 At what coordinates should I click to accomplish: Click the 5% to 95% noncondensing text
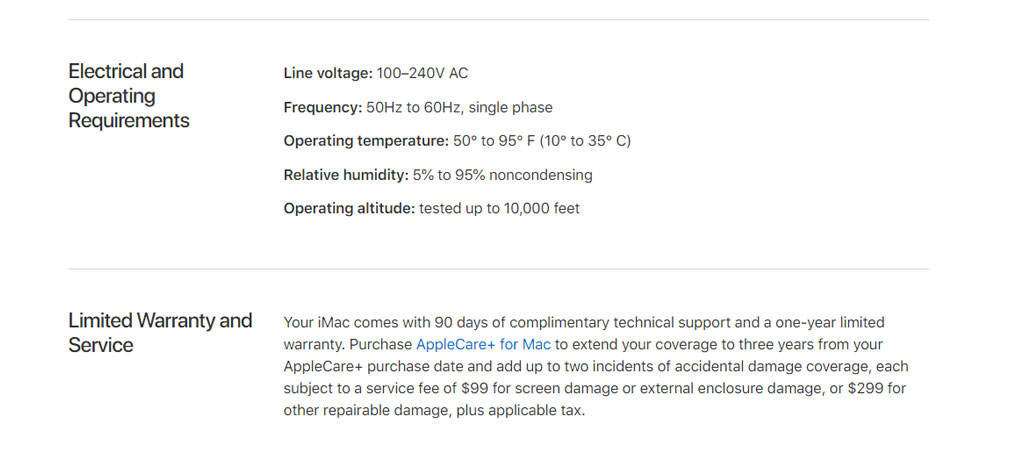(503, 175)
